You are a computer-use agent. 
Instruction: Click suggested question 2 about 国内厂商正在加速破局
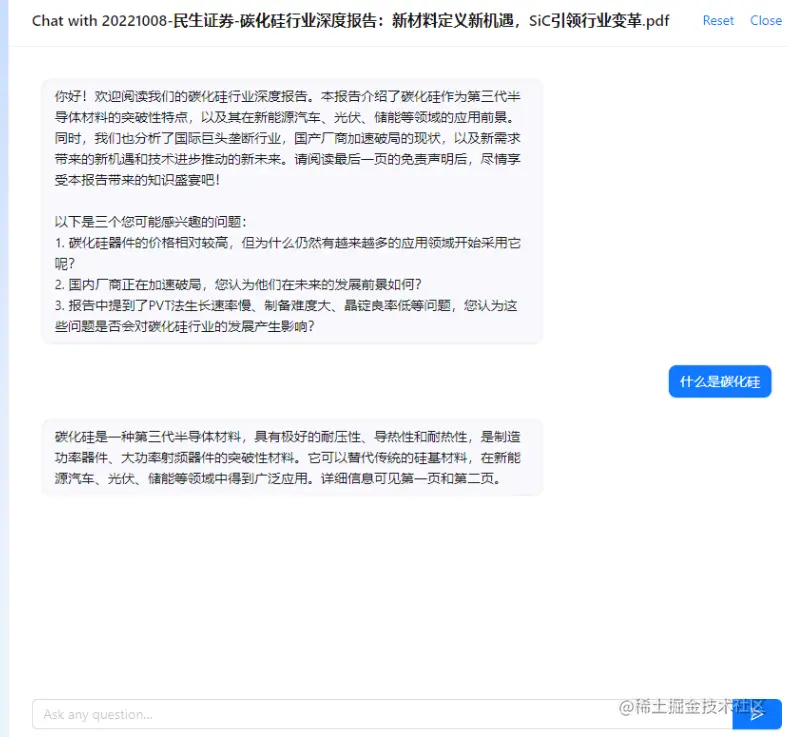point(238,285)
